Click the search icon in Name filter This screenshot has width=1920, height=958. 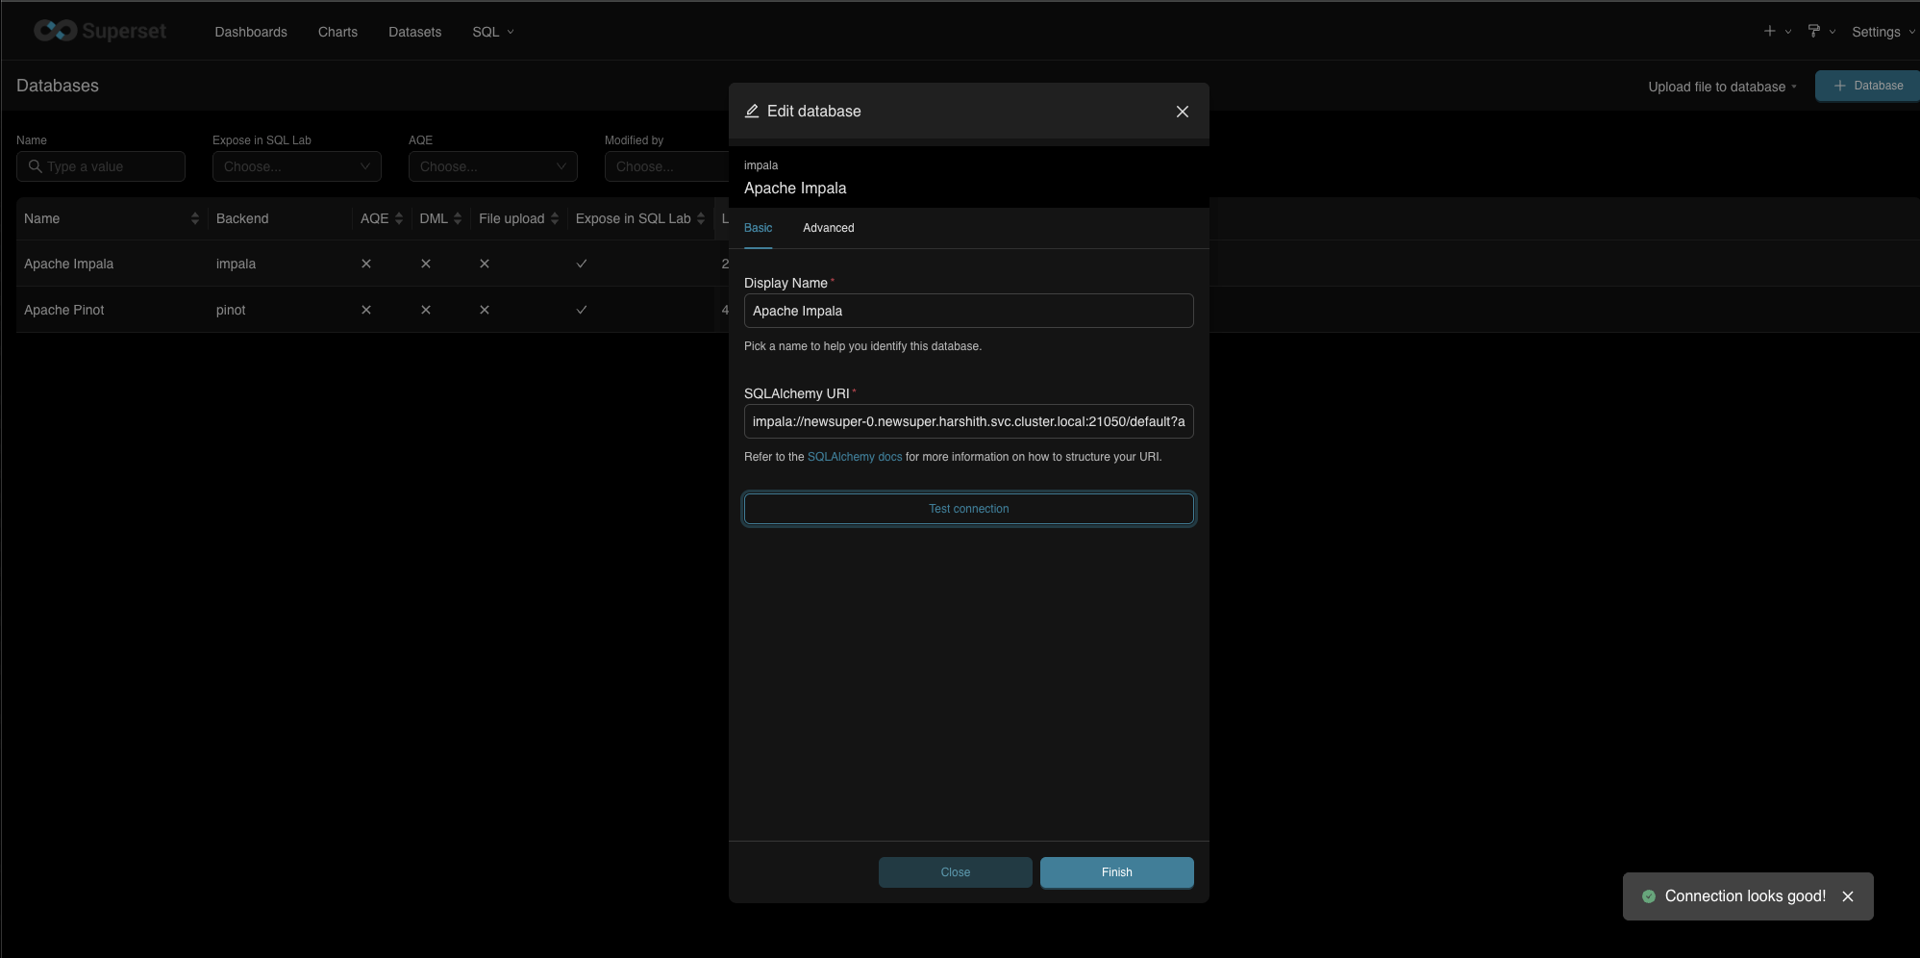(x=35, y=166)
